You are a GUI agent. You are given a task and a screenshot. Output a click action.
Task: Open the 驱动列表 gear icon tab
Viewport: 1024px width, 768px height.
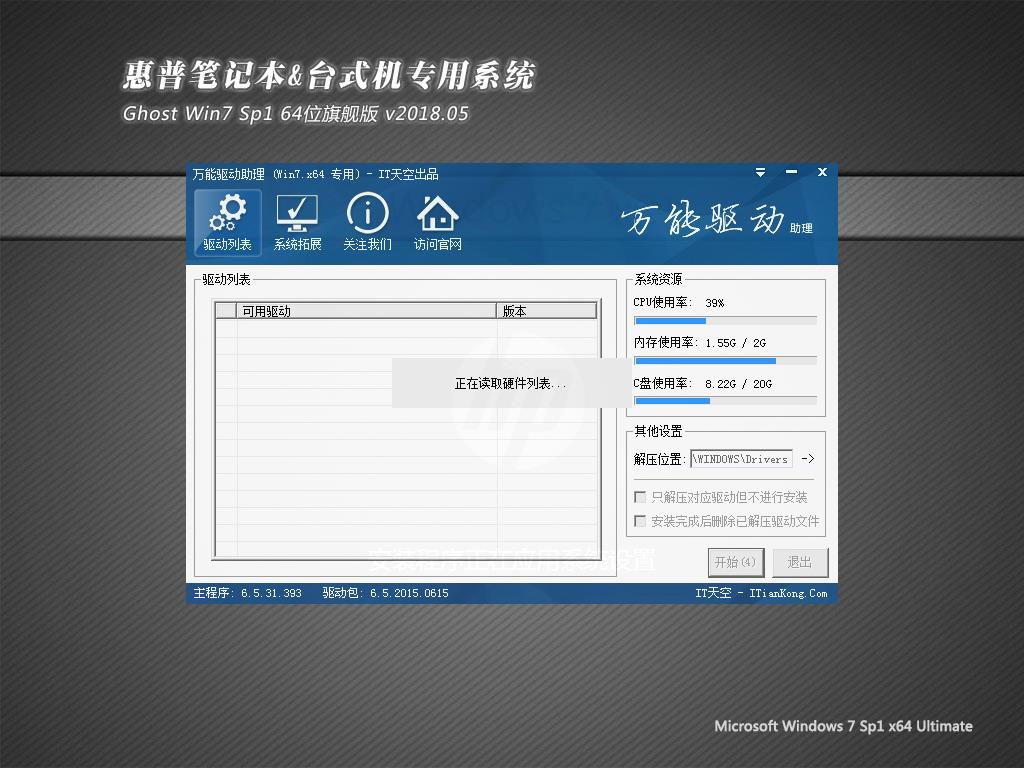coord(227,222)
